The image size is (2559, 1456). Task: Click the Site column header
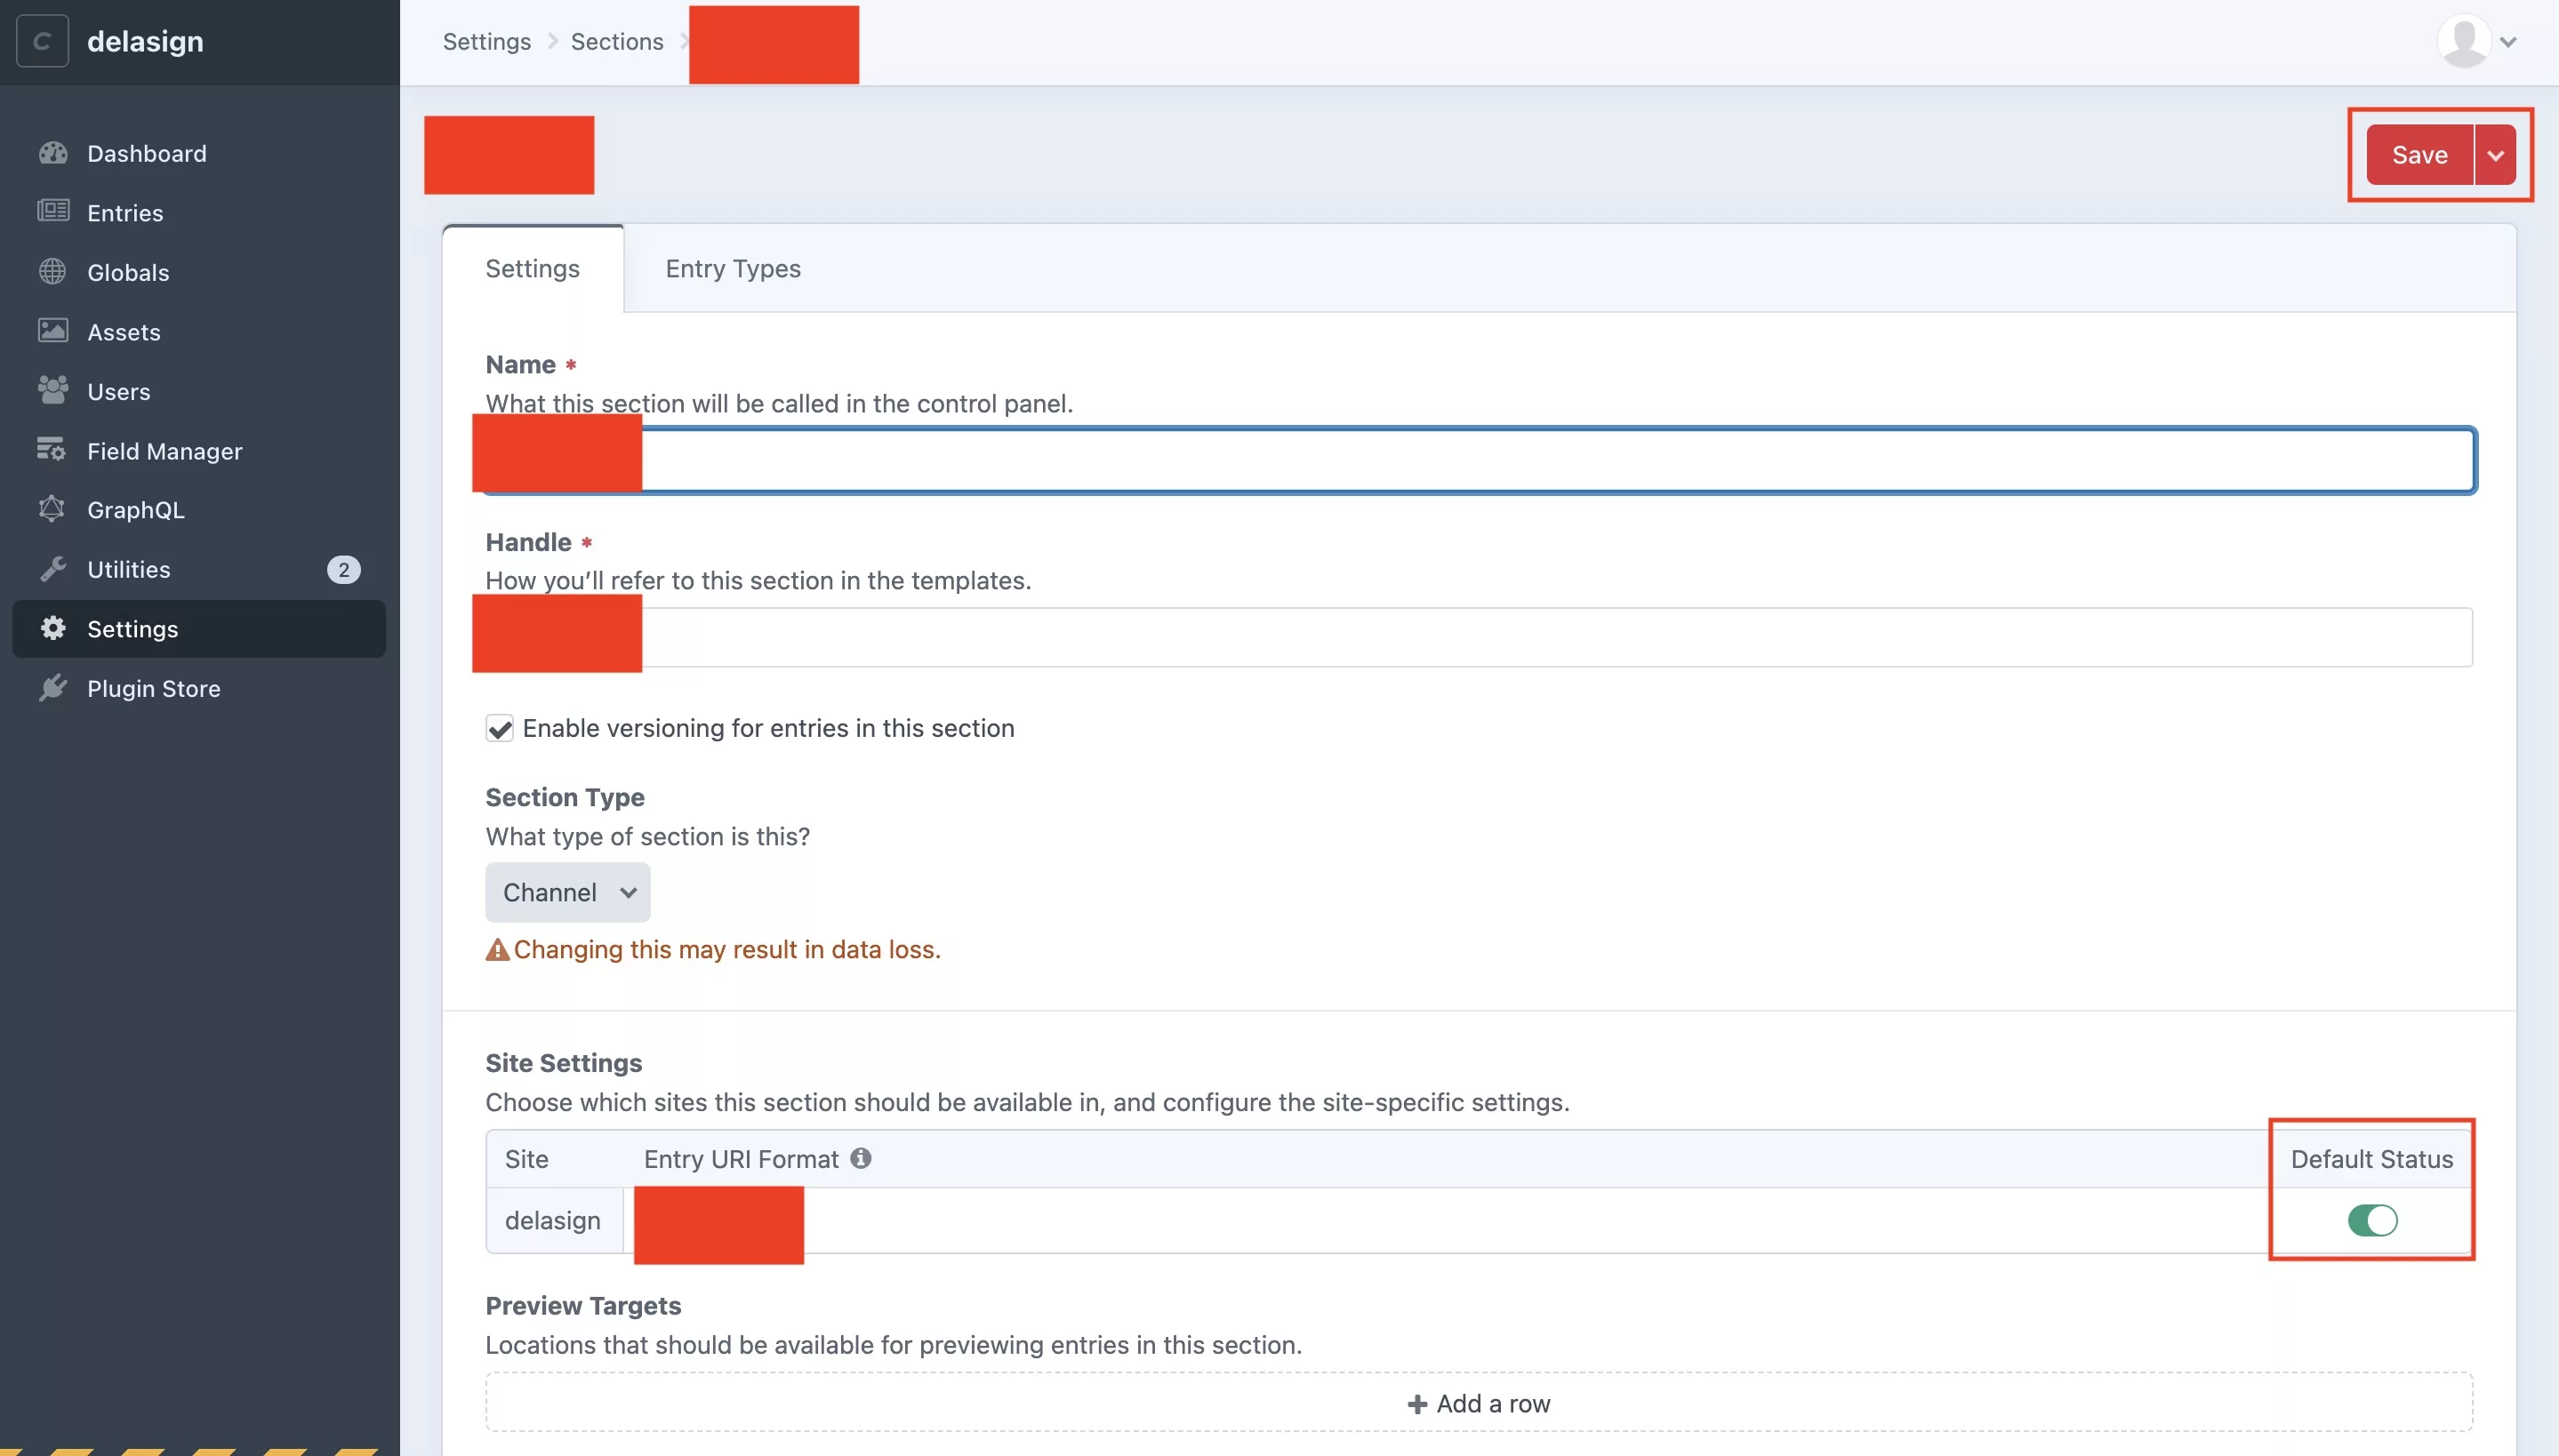(x=527, y=1158)
